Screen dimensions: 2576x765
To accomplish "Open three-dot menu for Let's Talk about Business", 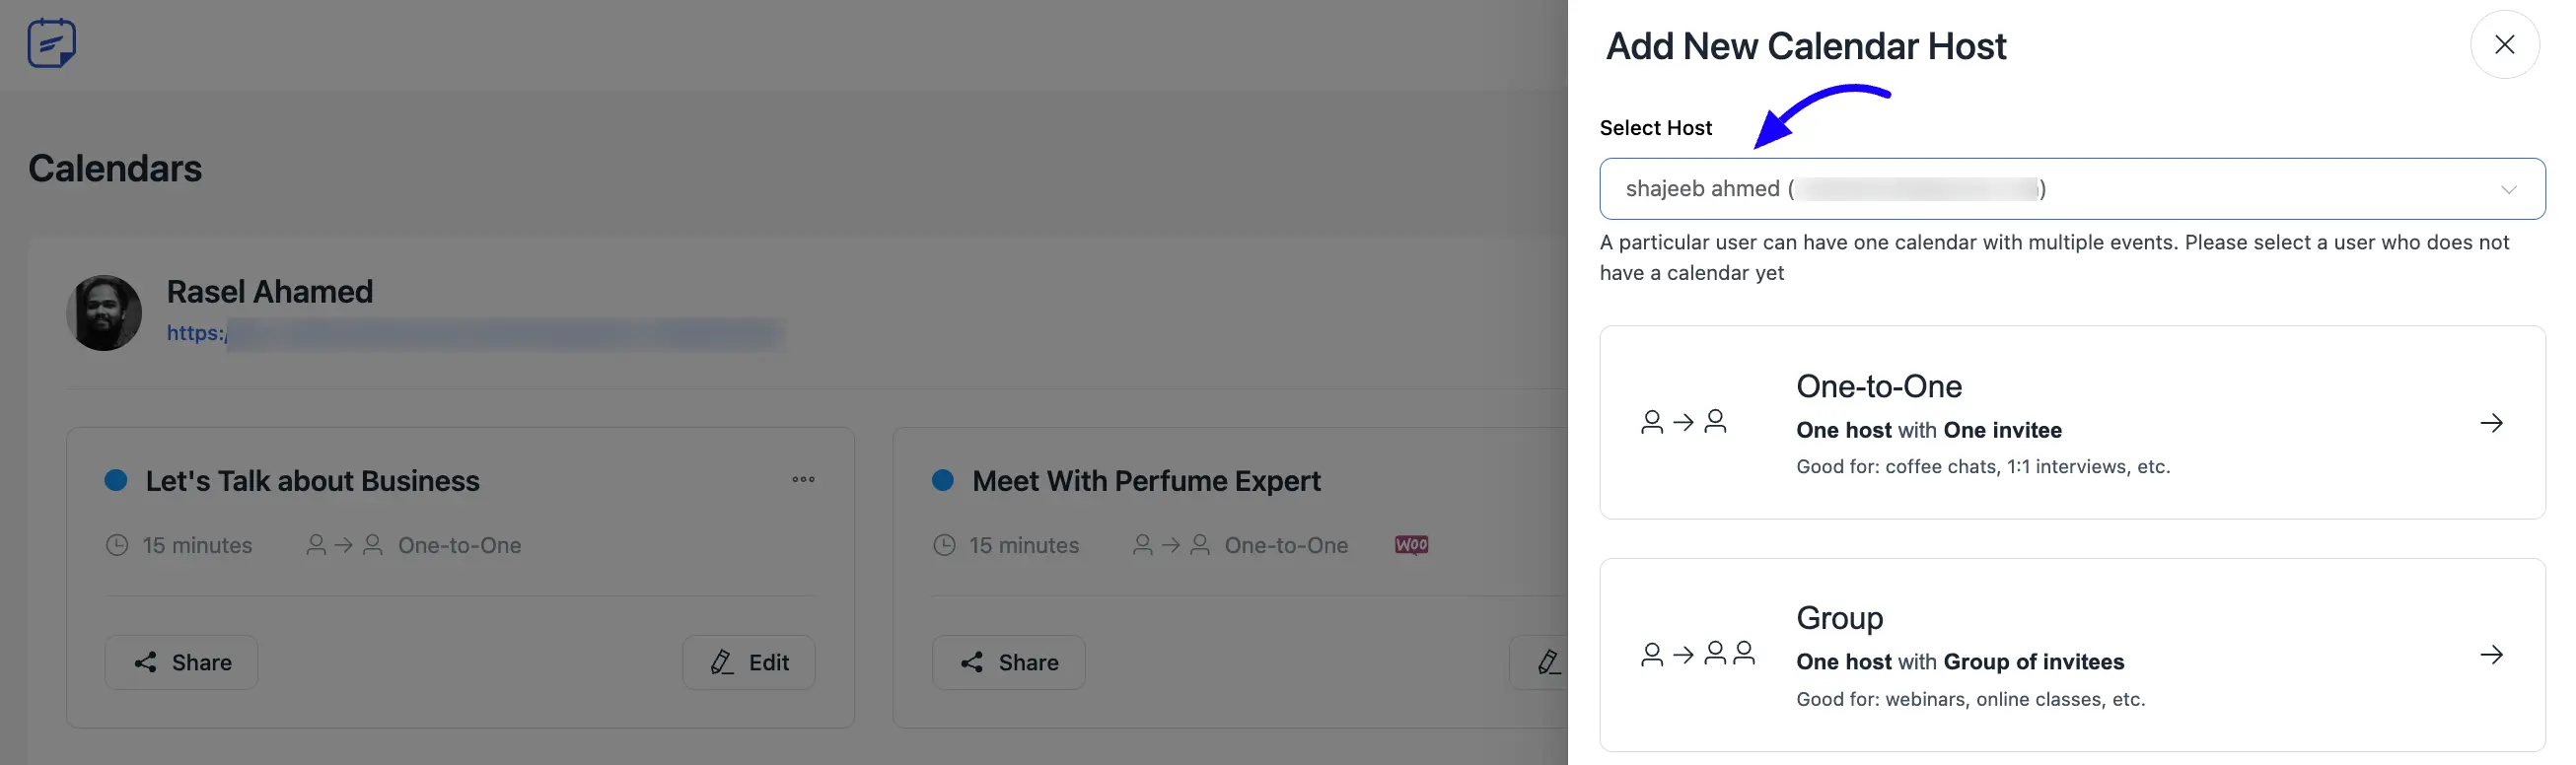I will tap(803, 479).
